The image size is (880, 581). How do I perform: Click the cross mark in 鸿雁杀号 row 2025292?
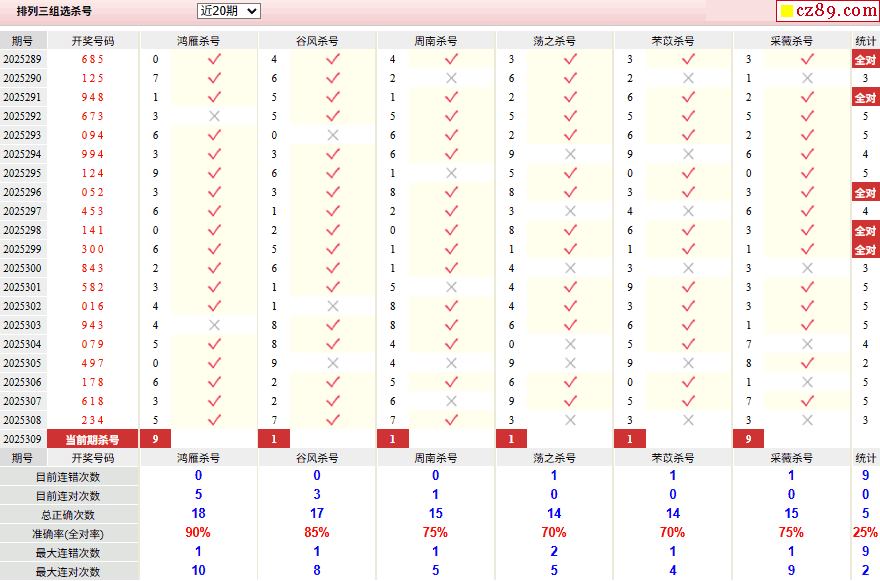pyautogui.click(x=213, y=116)
